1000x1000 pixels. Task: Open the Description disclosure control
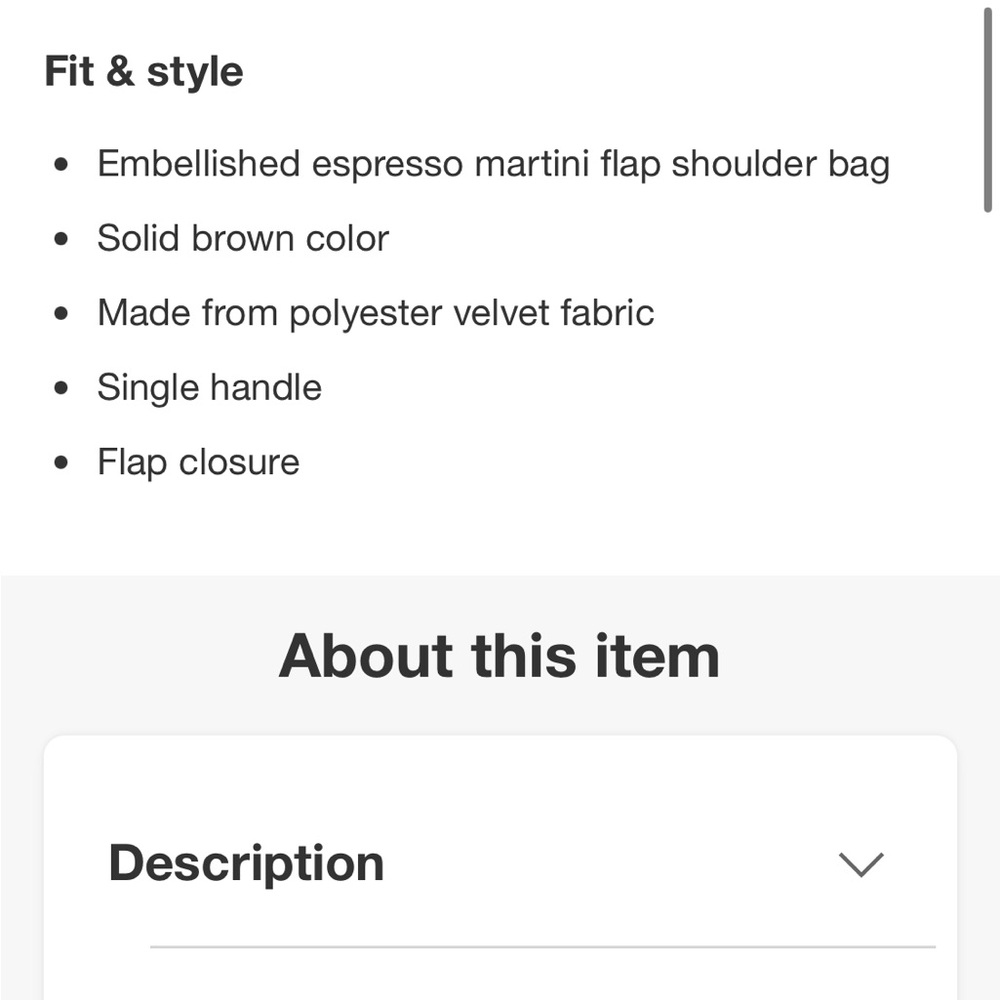[x=860, y=863]
